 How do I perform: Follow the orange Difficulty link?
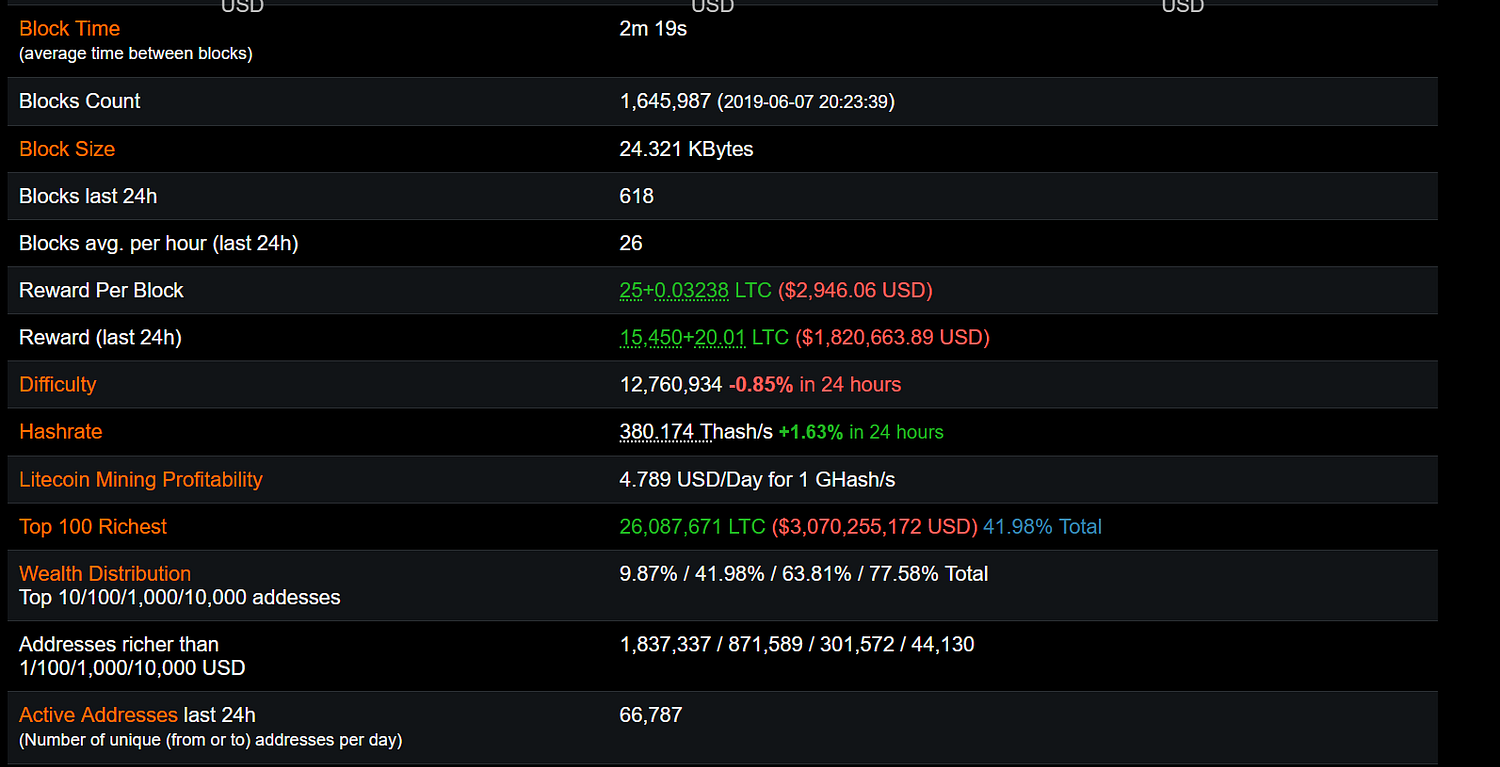click(x=58, y=384)
